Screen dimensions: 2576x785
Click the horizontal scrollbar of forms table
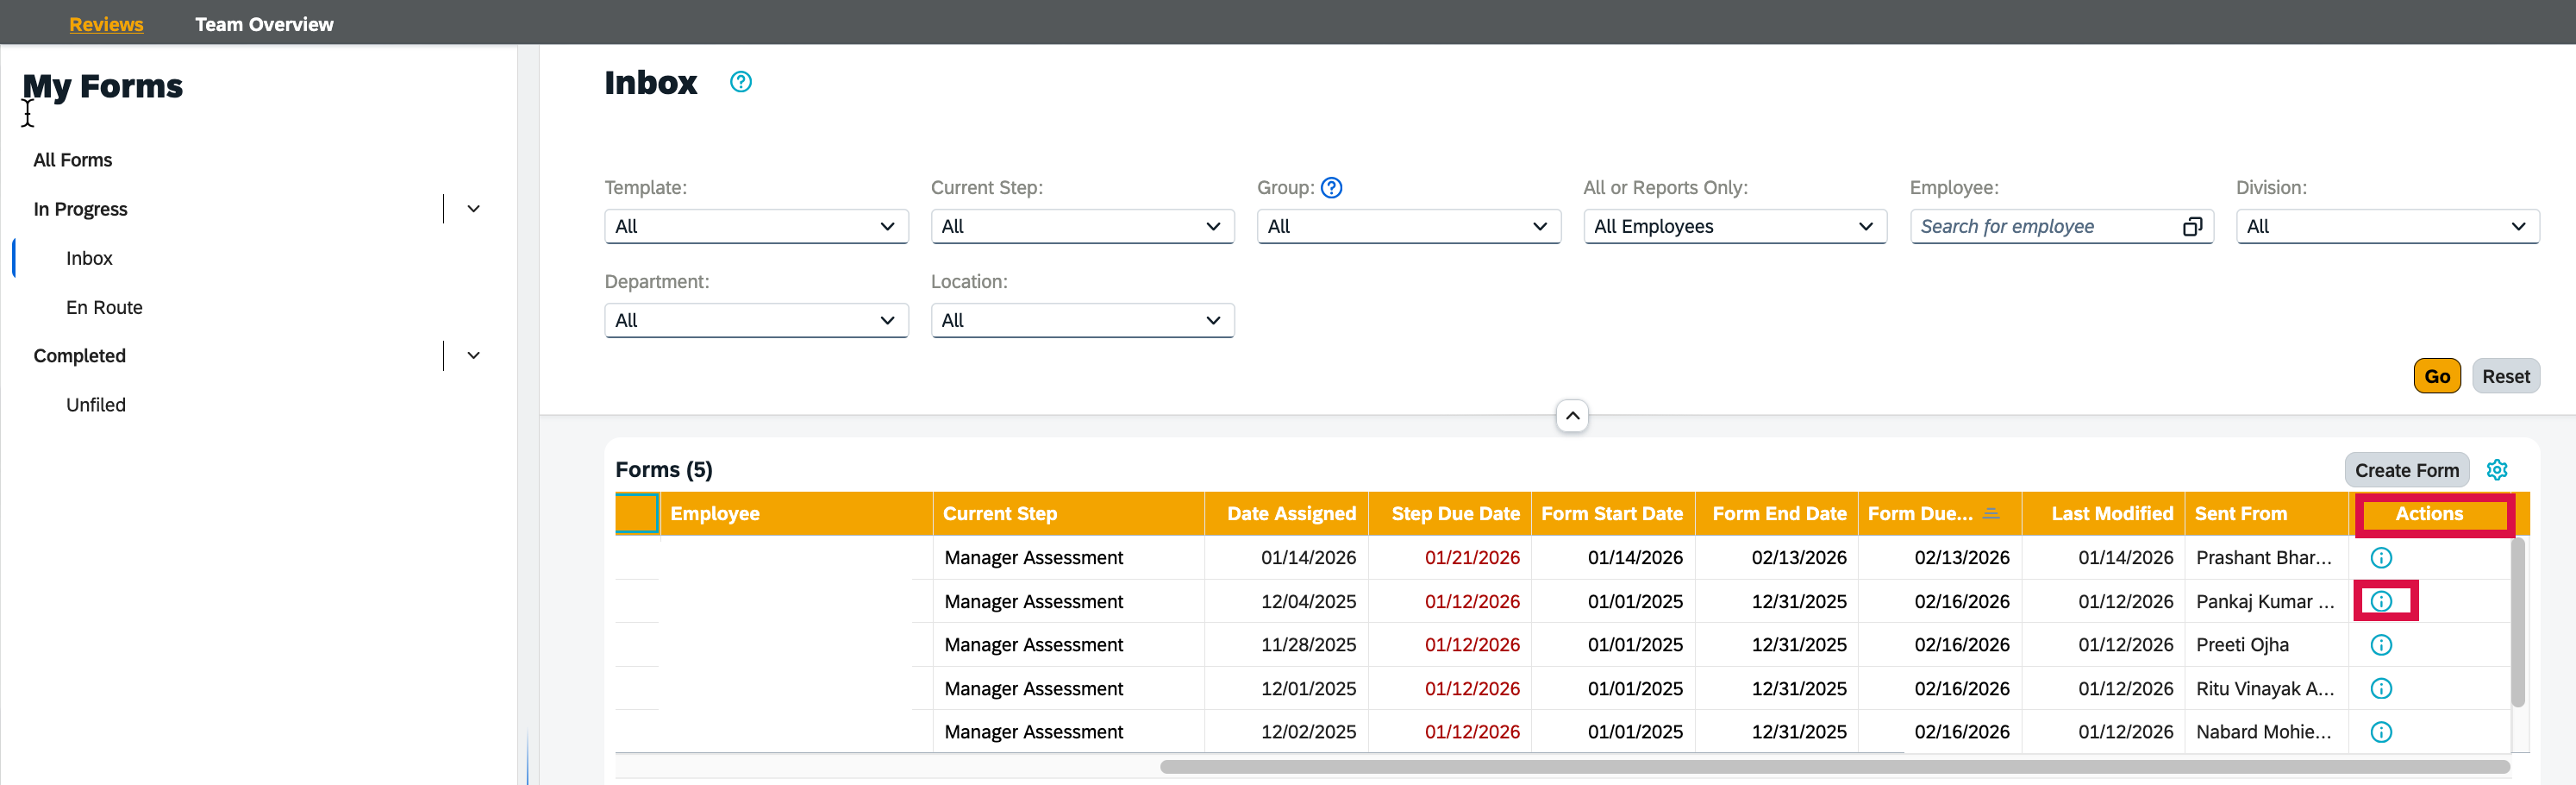(x=1834, y=767)
